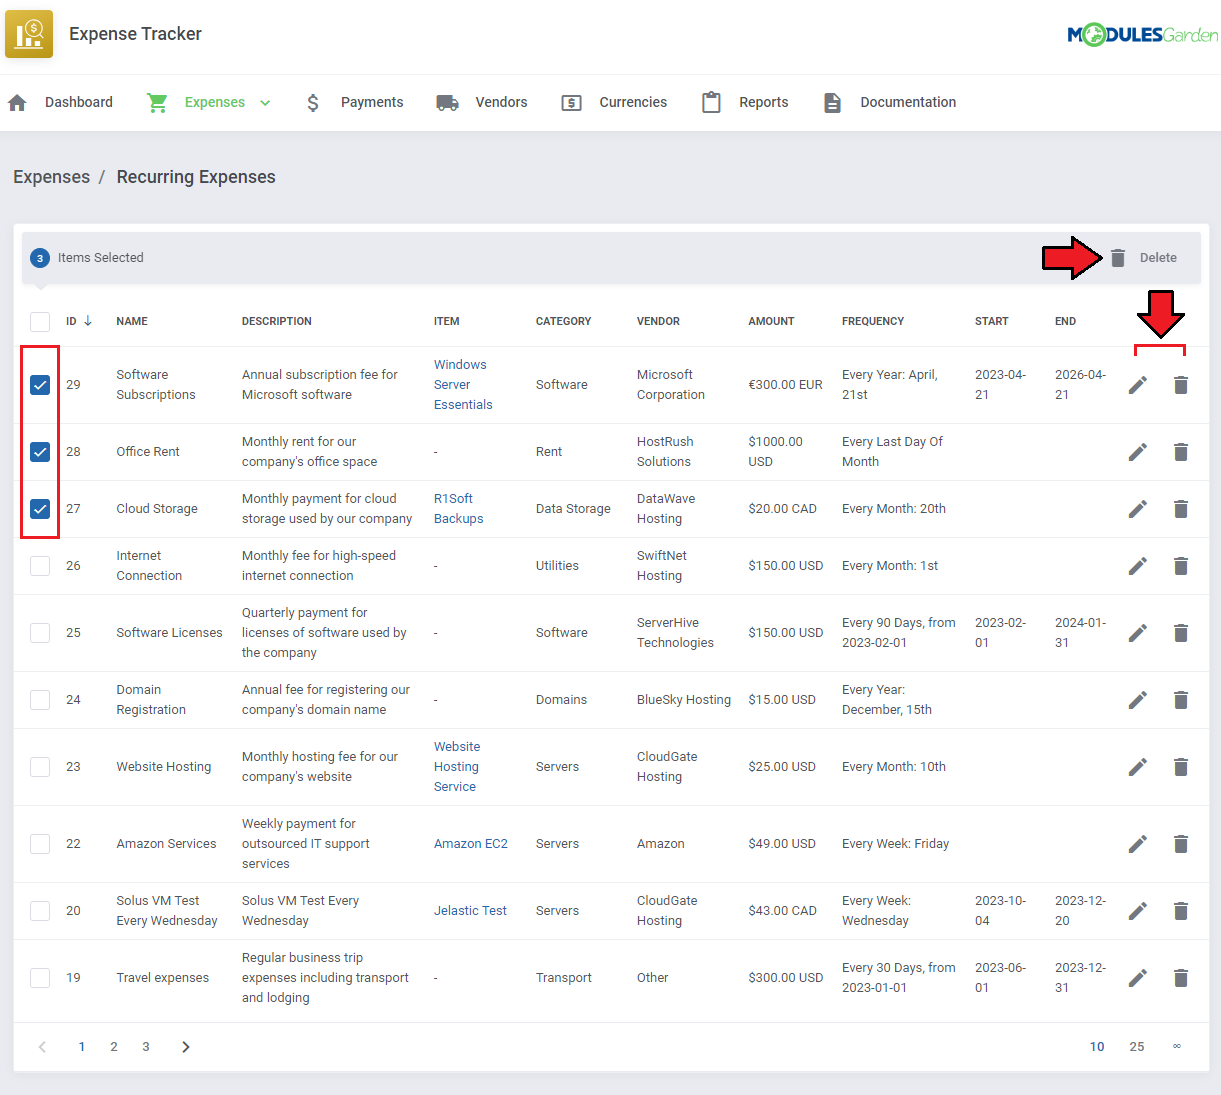The image size is (1221, 1095).
Task: Edit the Internet Connection expense
Action: [x=1138, y=566]
